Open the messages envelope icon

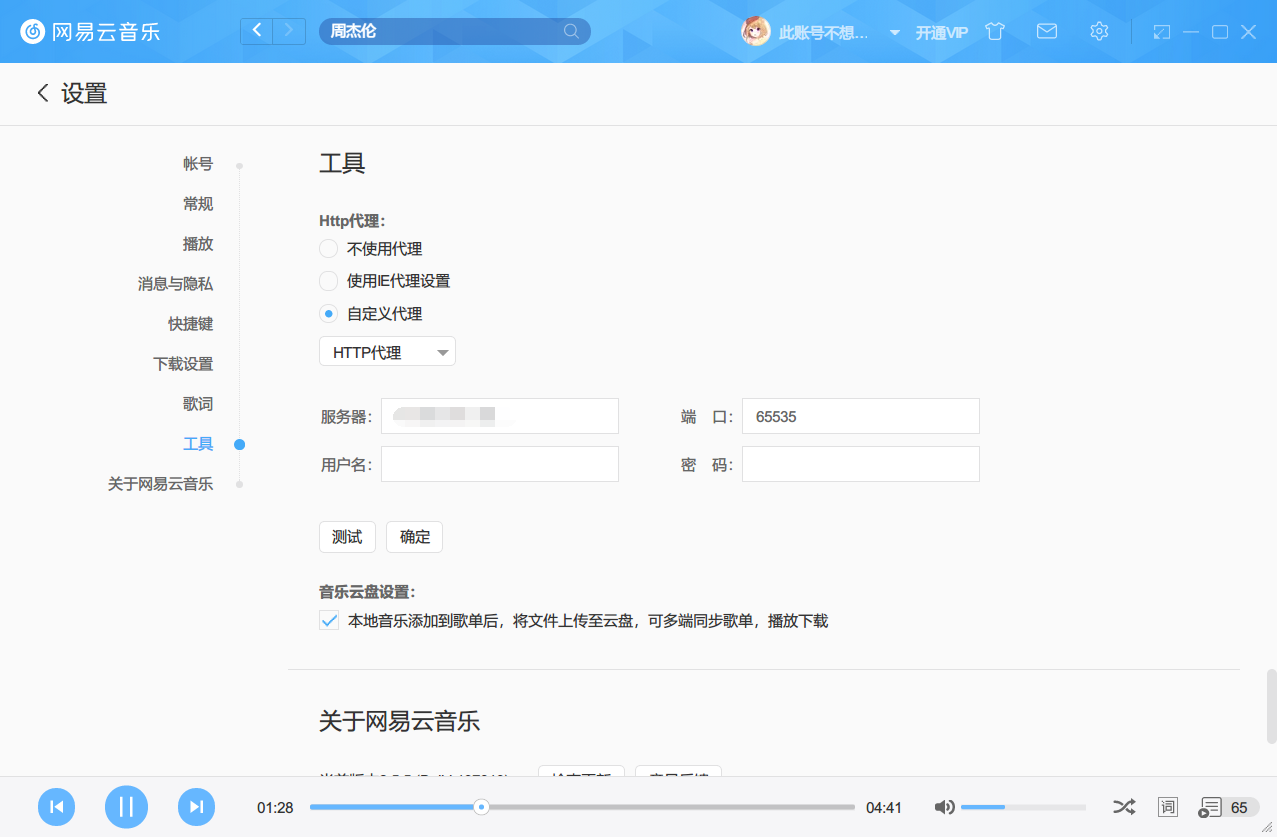coord(1047,31)
